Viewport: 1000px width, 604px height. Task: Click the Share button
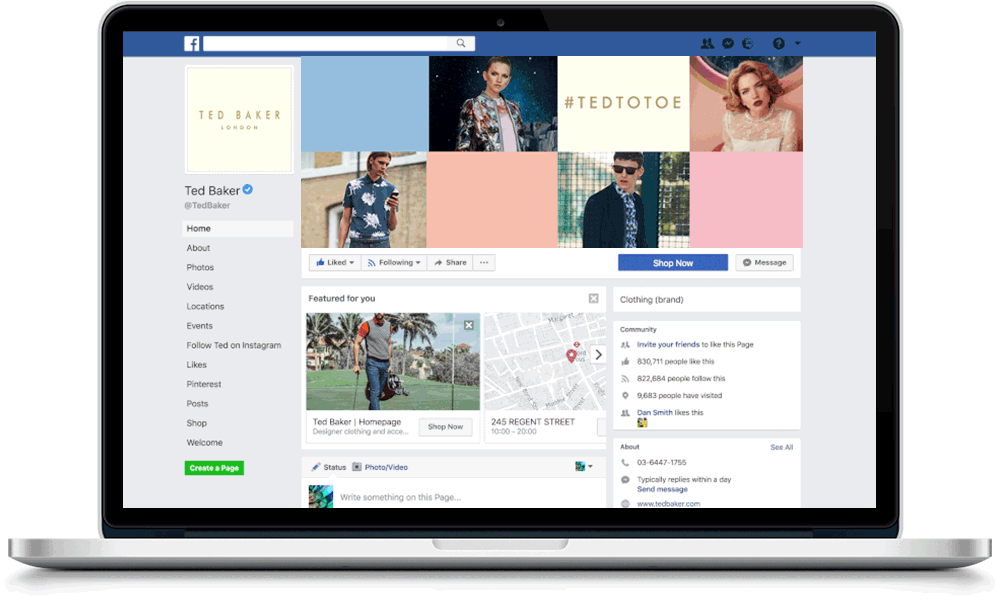point(450,263)
